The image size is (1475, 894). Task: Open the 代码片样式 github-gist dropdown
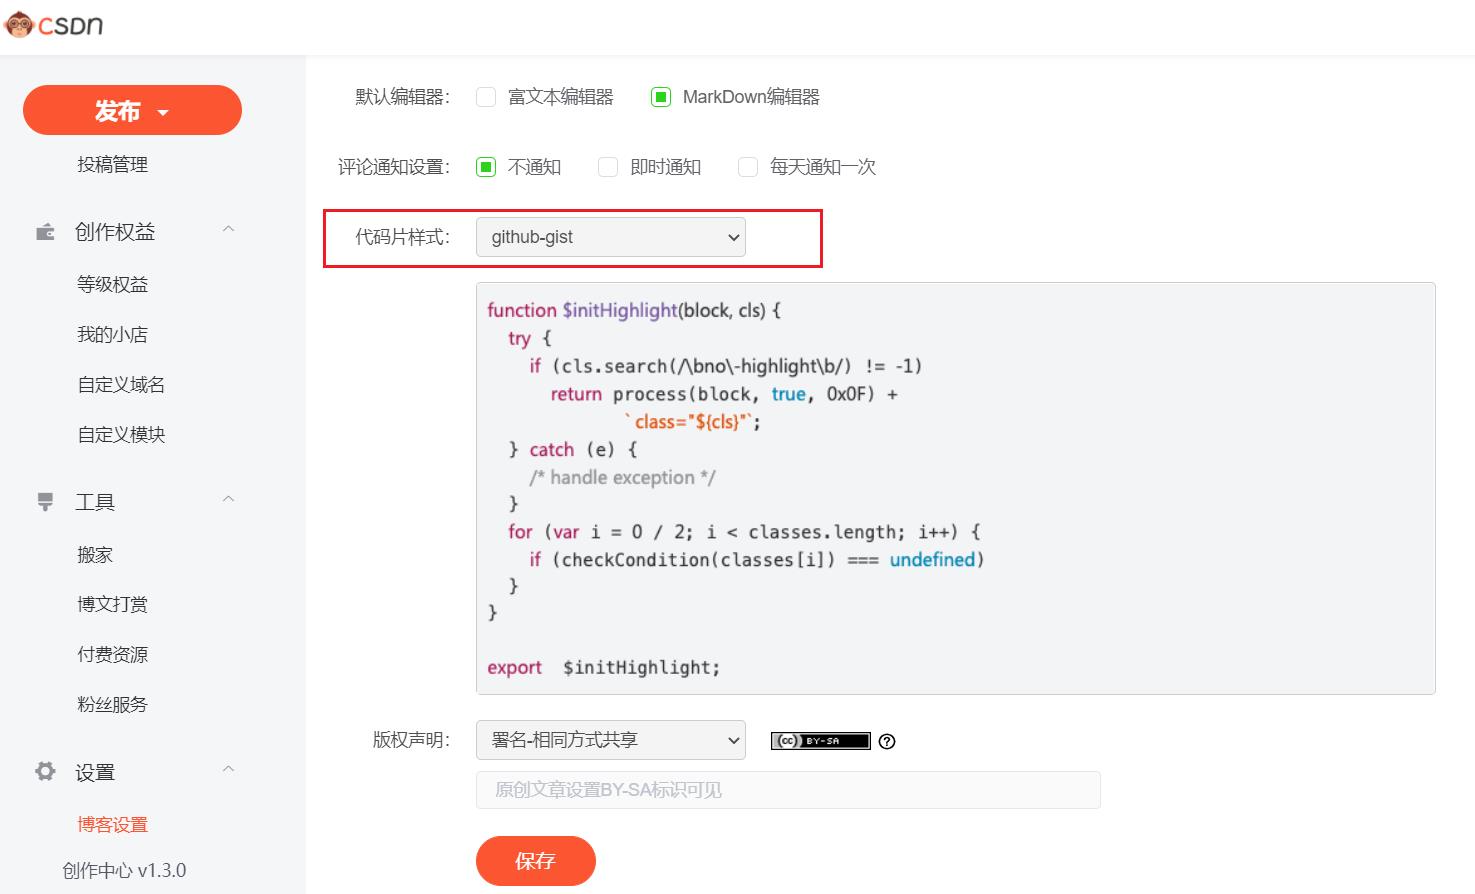click(611, 237)
